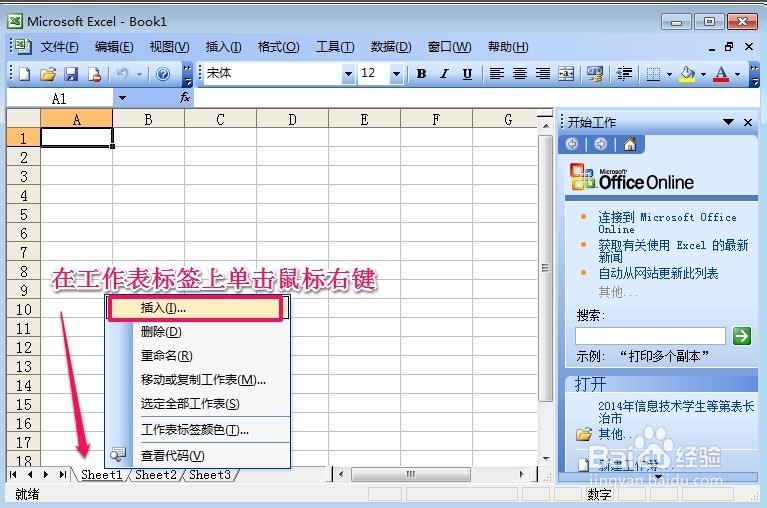Choose 选定全部工作表(S) option
The height and width of the screenshot is (508, 767).
pos(198,404)
